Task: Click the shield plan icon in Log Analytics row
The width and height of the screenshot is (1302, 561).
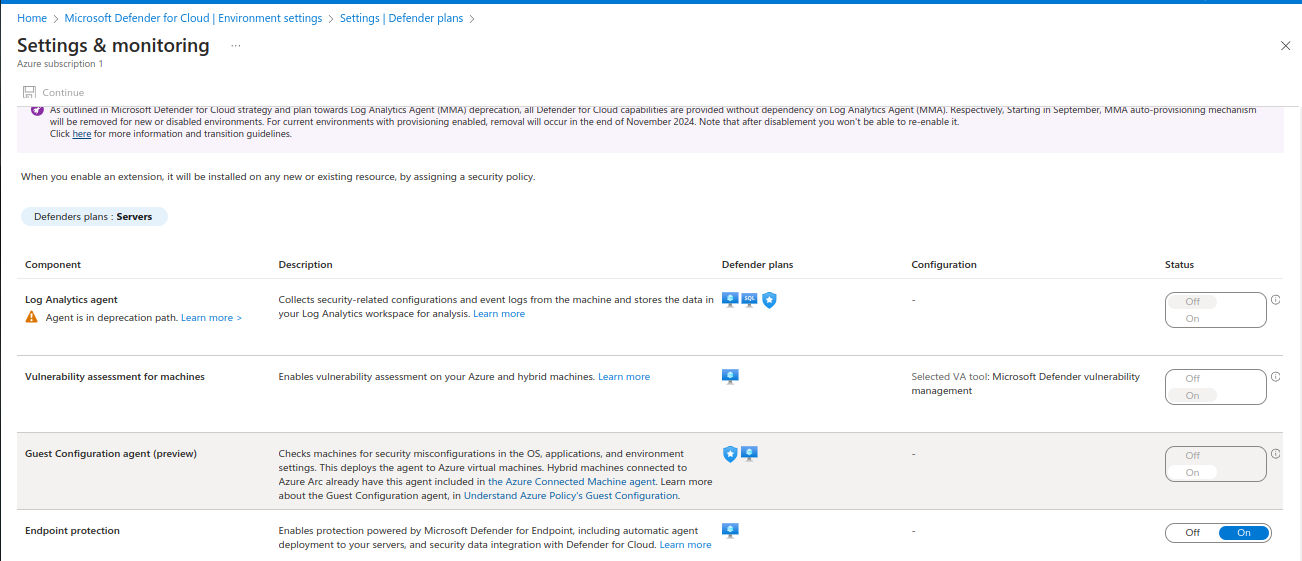Action: pos(768,299)
